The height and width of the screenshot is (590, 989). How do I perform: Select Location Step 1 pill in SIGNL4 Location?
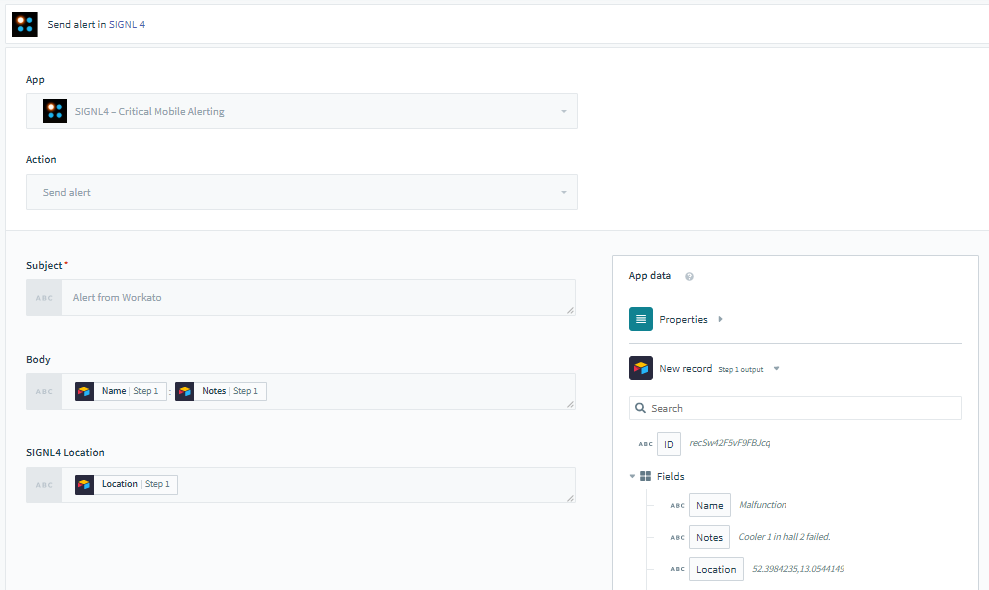126,485
